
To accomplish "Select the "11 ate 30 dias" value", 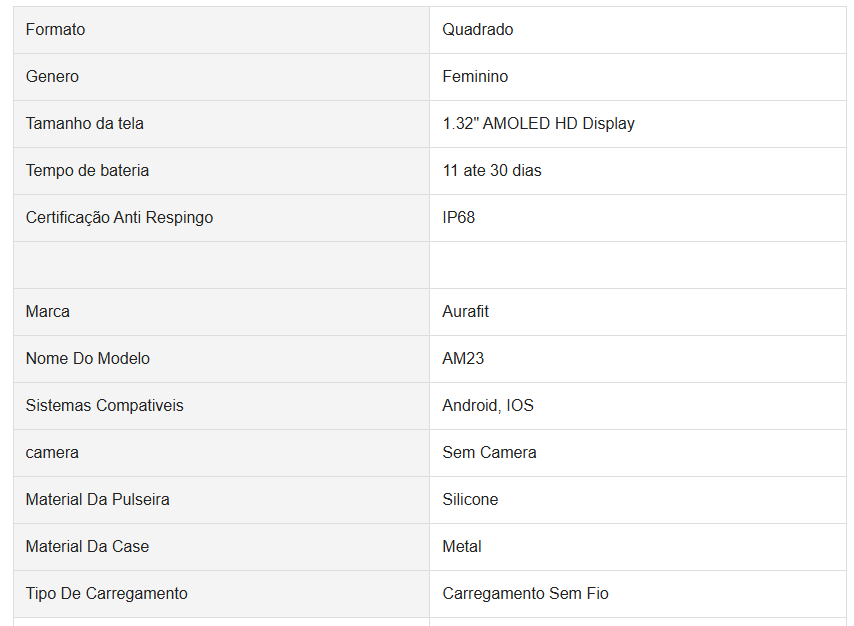I will click(492, 171).
